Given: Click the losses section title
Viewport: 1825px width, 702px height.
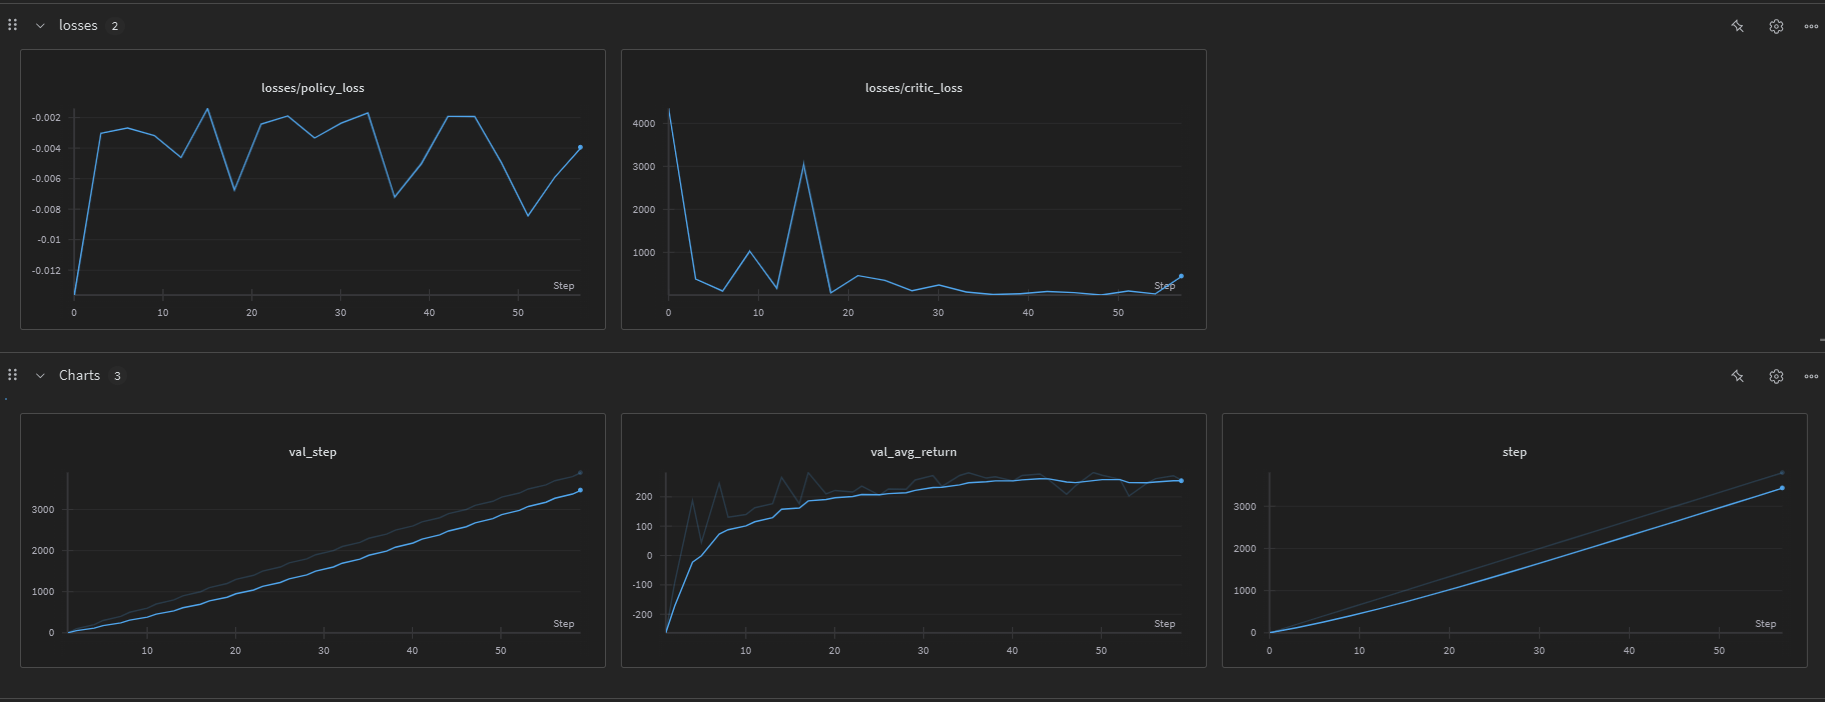Looking at the screenshot, I should click(78, 25).
